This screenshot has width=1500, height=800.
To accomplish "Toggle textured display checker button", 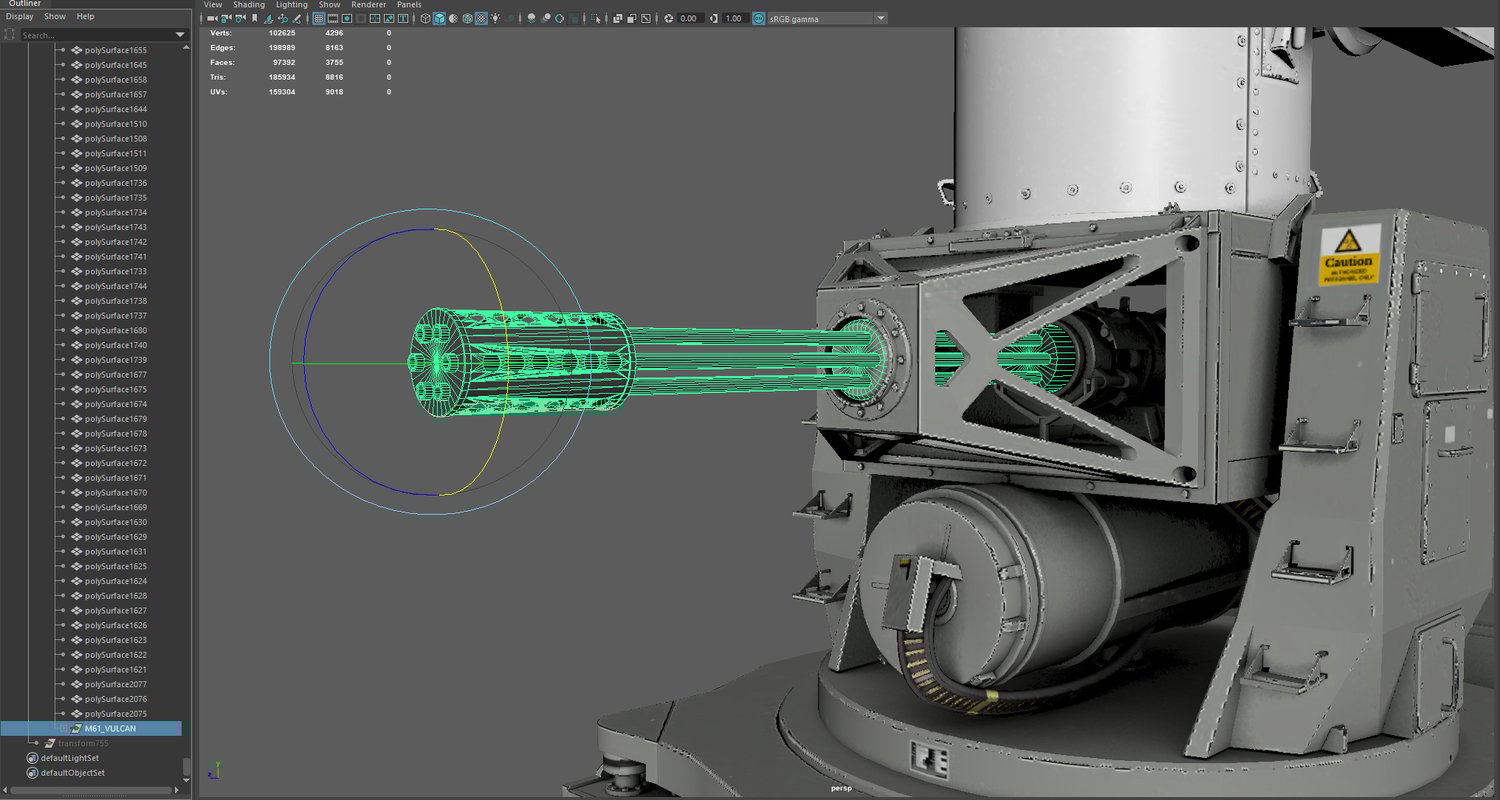I will pos(481,18).
